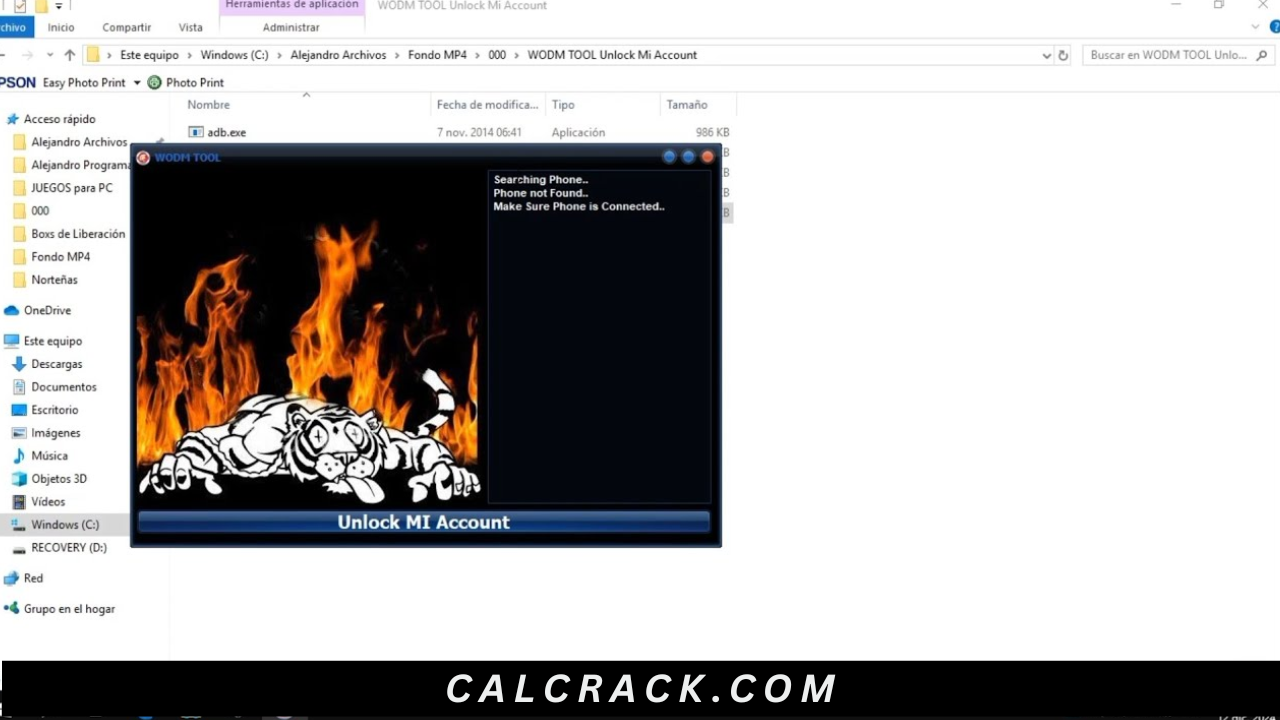Image resolution: width=1280 pixels, height=720 pixels.
Task: Switch to the Compartir ribbon tab
Action: [x=127, y=27]
